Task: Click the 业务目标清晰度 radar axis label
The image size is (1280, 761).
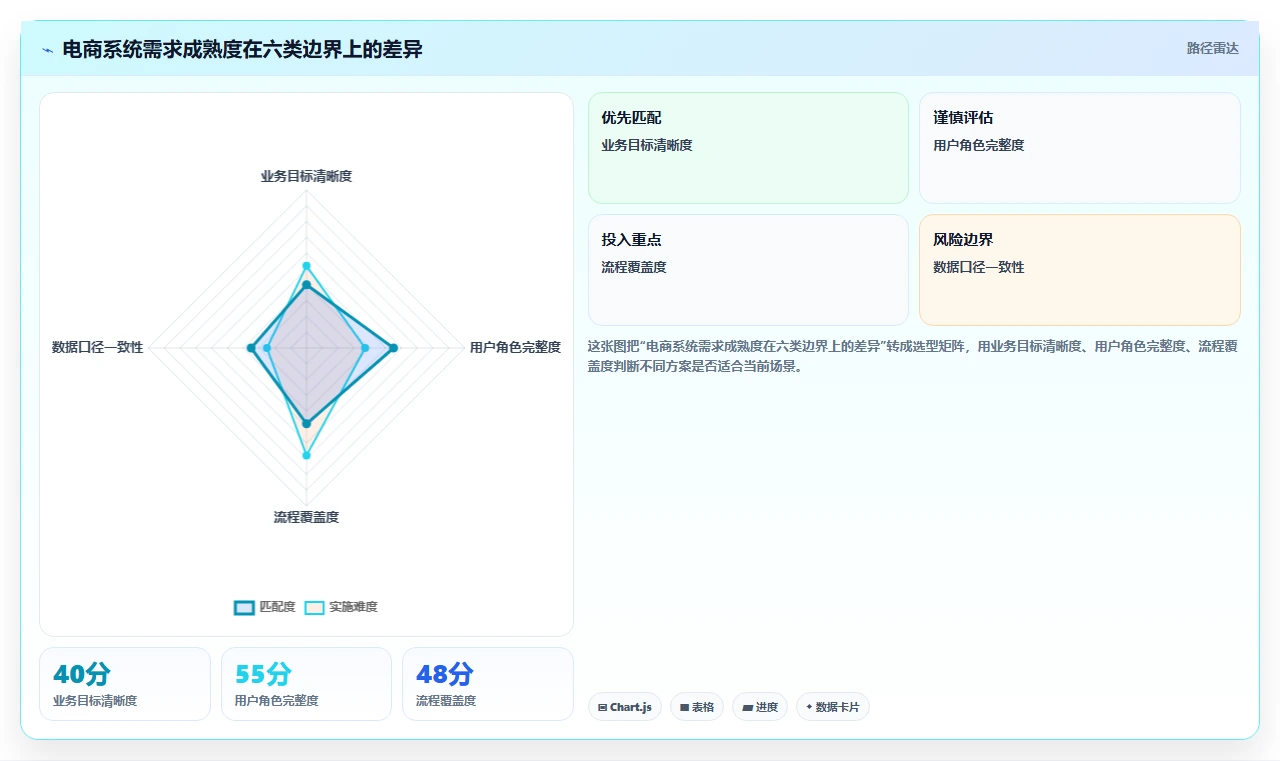Action: tap(306, 176)
